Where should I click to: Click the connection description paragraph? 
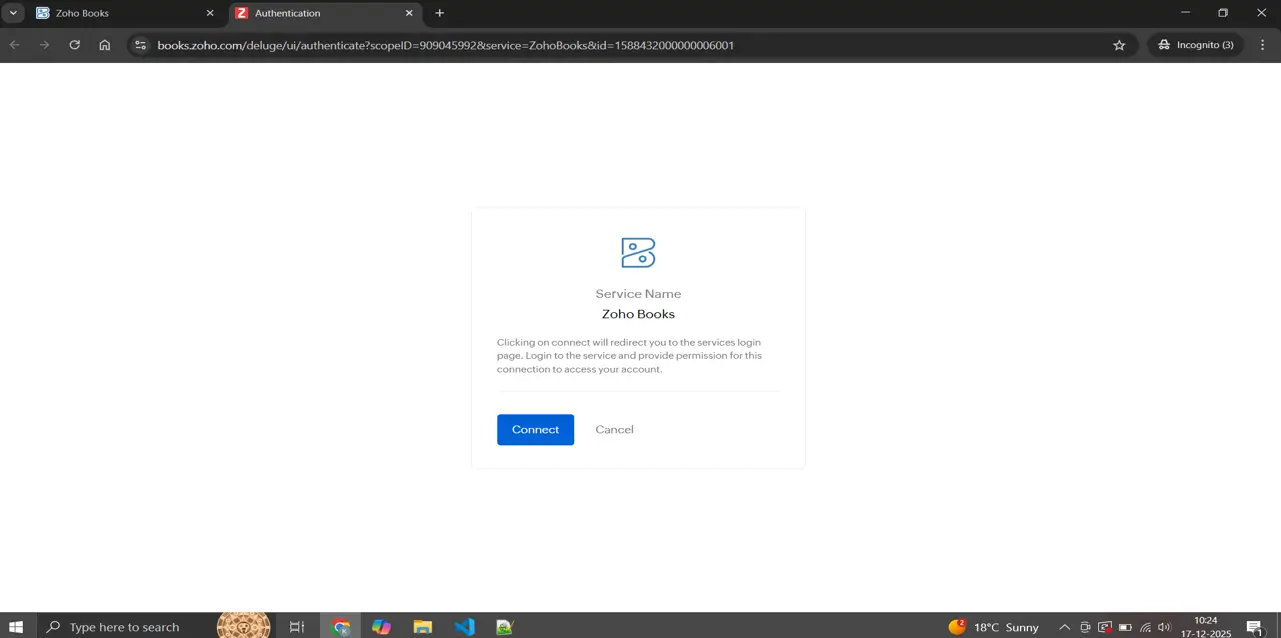631,355
